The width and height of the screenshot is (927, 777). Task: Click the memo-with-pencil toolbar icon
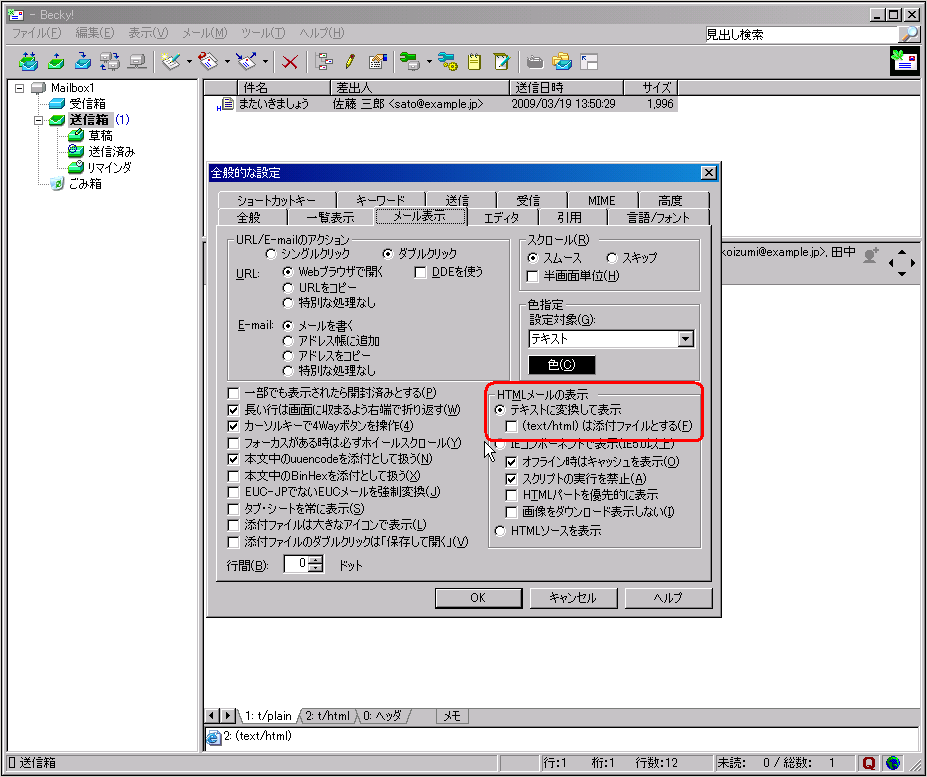pyautogui.click(x=501, y=61)
